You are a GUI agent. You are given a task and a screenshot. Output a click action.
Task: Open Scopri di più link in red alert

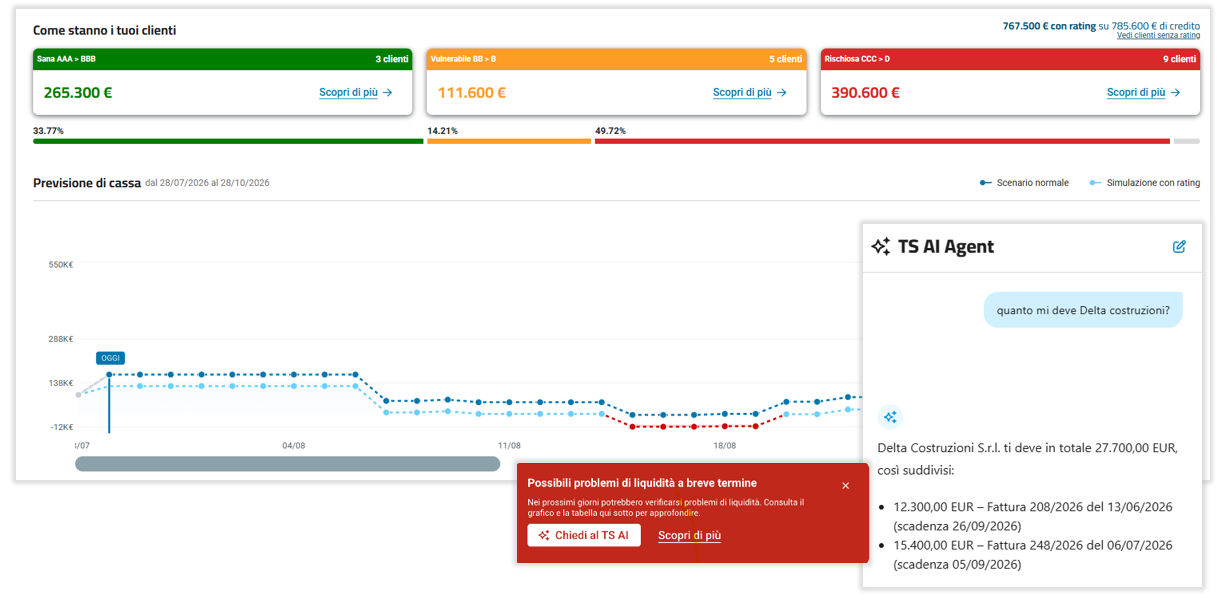[689, 535]
